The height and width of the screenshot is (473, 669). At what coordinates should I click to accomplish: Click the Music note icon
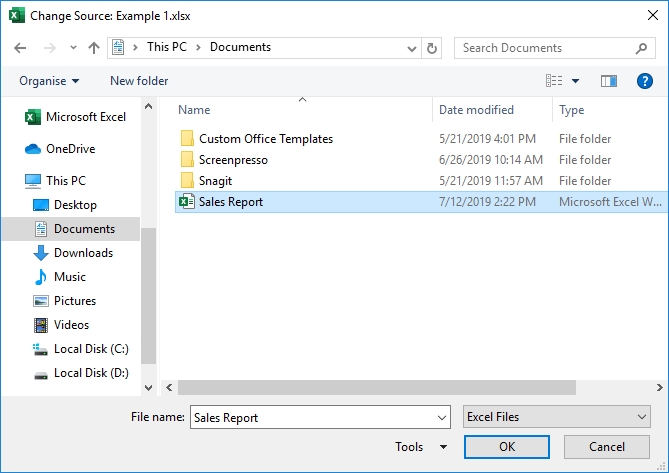tap(41, 277)
